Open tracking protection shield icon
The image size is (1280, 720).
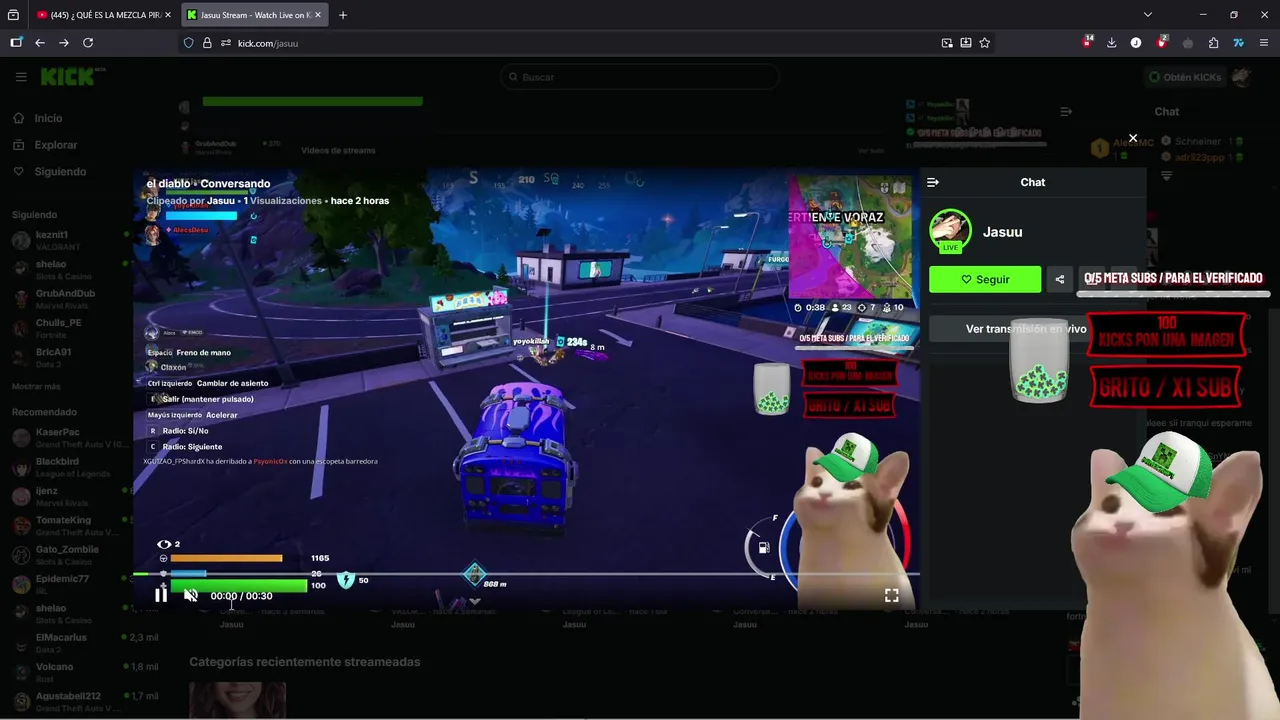[x=188, y=43]
